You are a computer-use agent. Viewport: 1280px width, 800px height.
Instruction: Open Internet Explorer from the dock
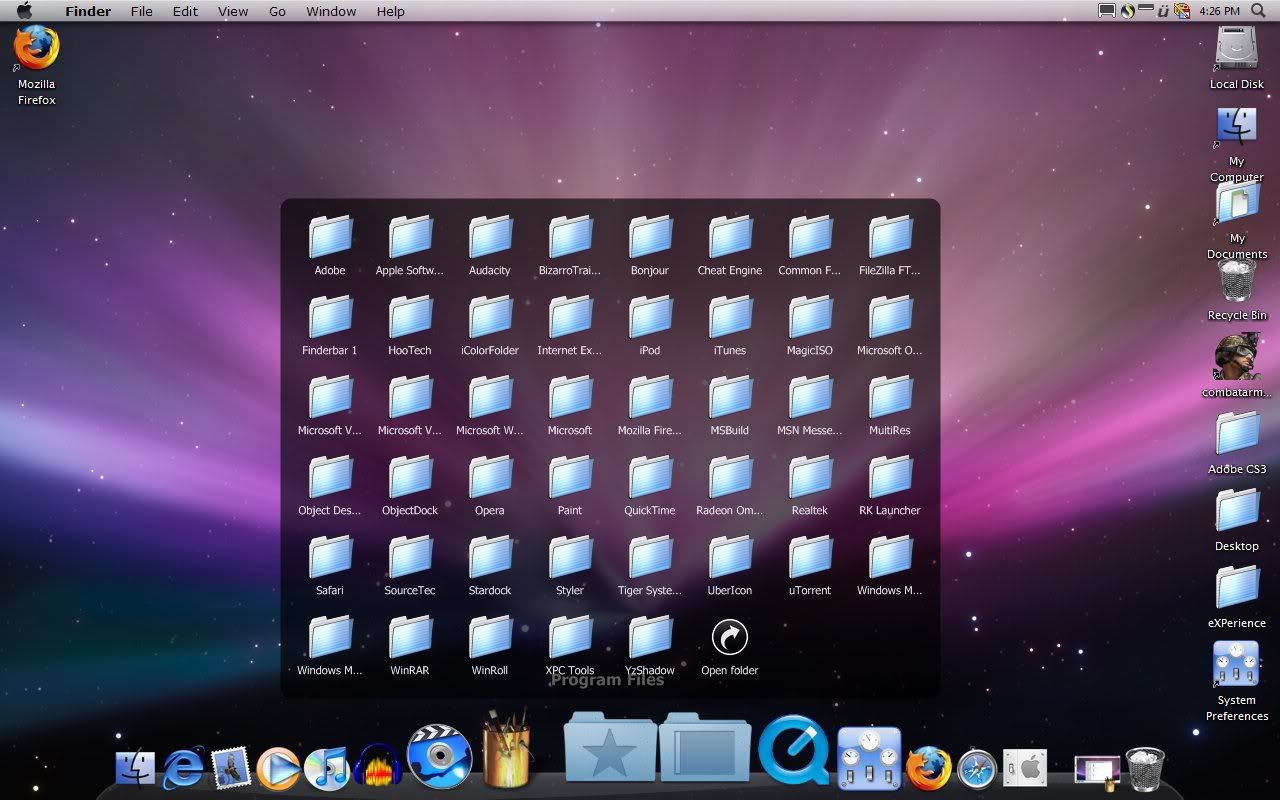(184, 767)
